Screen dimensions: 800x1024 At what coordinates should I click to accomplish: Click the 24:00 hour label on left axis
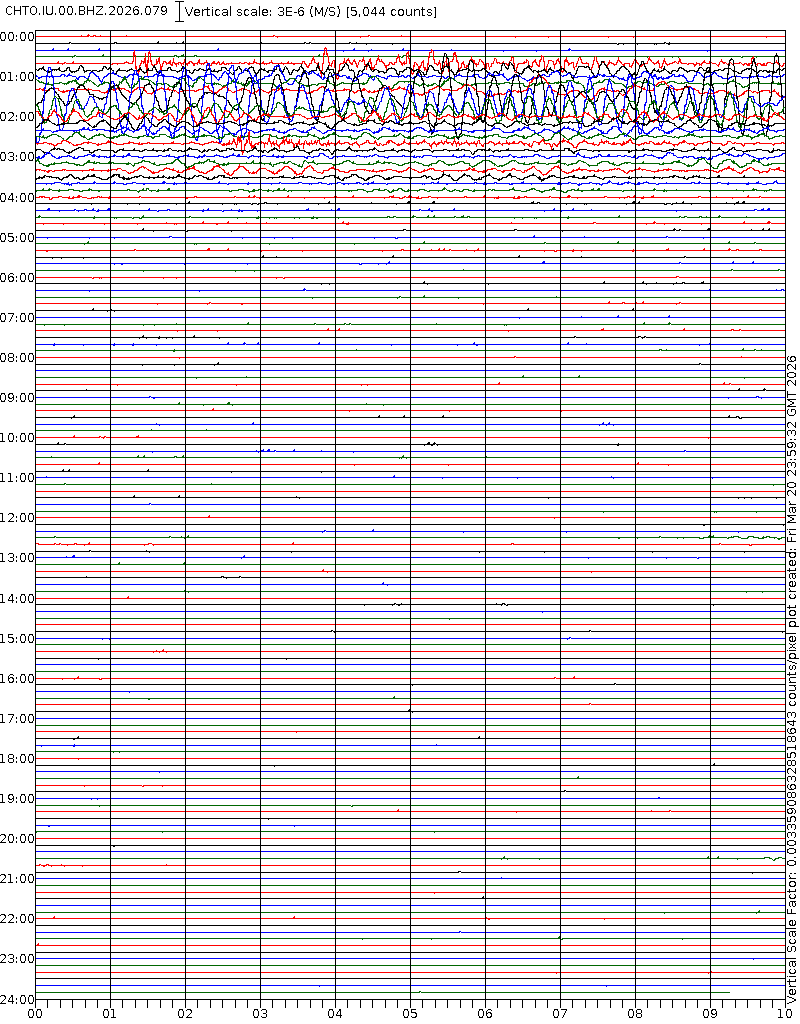click(x=17, y=999)
